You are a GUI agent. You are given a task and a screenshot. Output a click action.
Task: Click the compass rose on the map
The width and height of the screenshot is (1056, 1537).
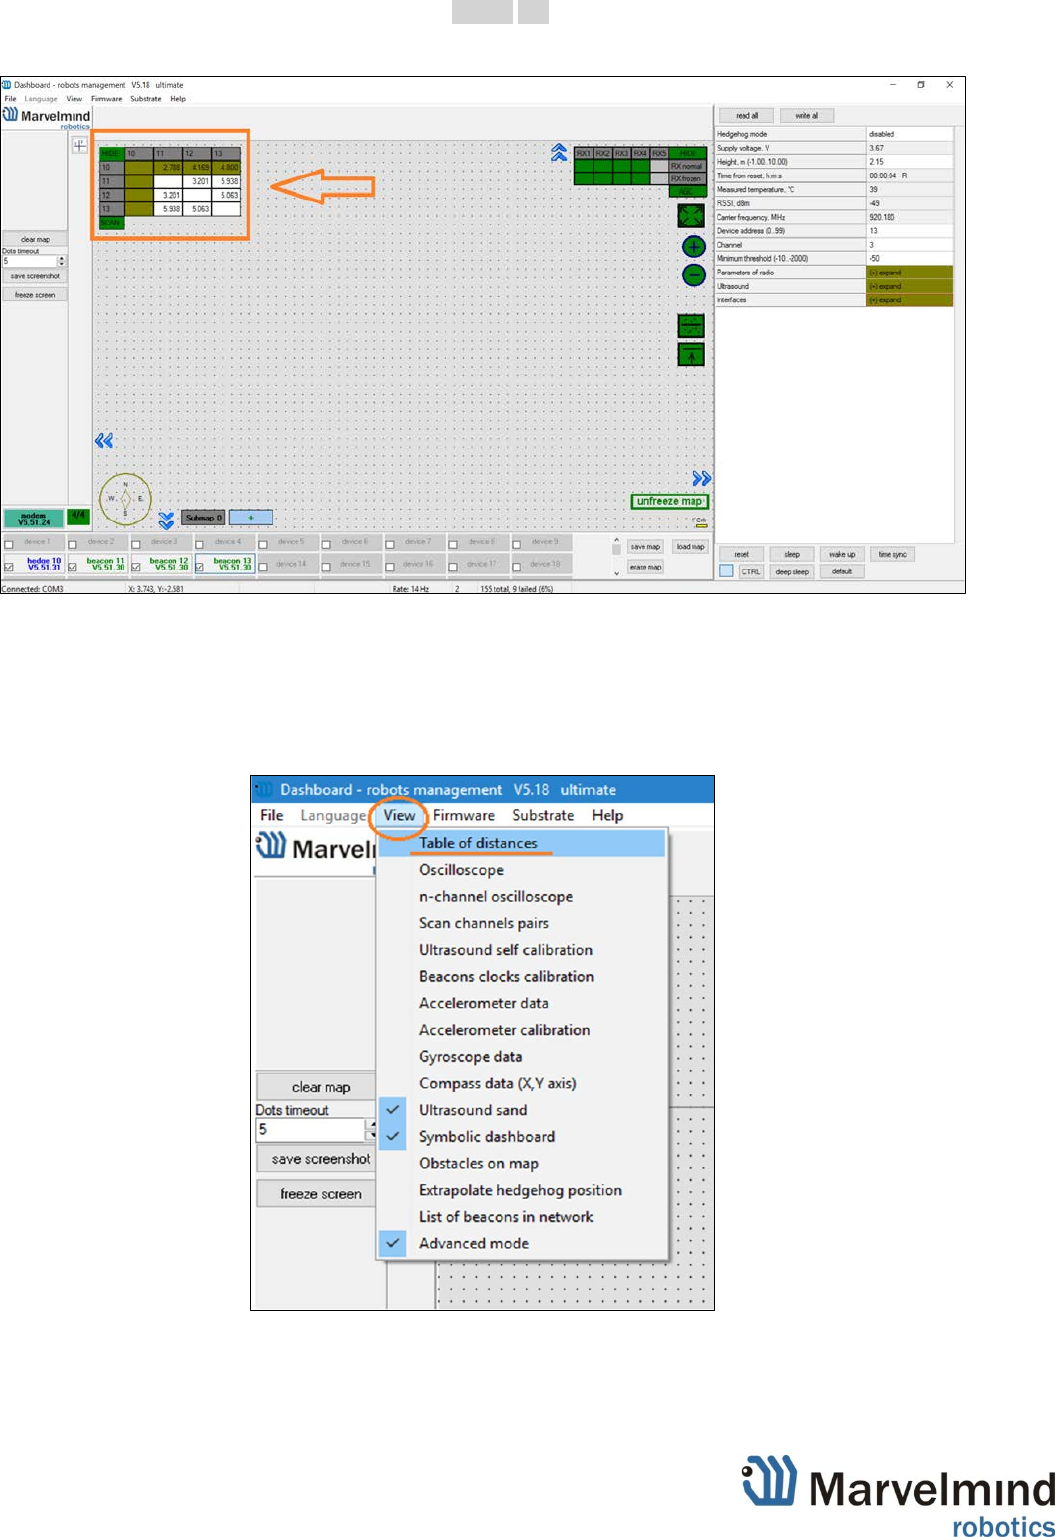(125, 498)
